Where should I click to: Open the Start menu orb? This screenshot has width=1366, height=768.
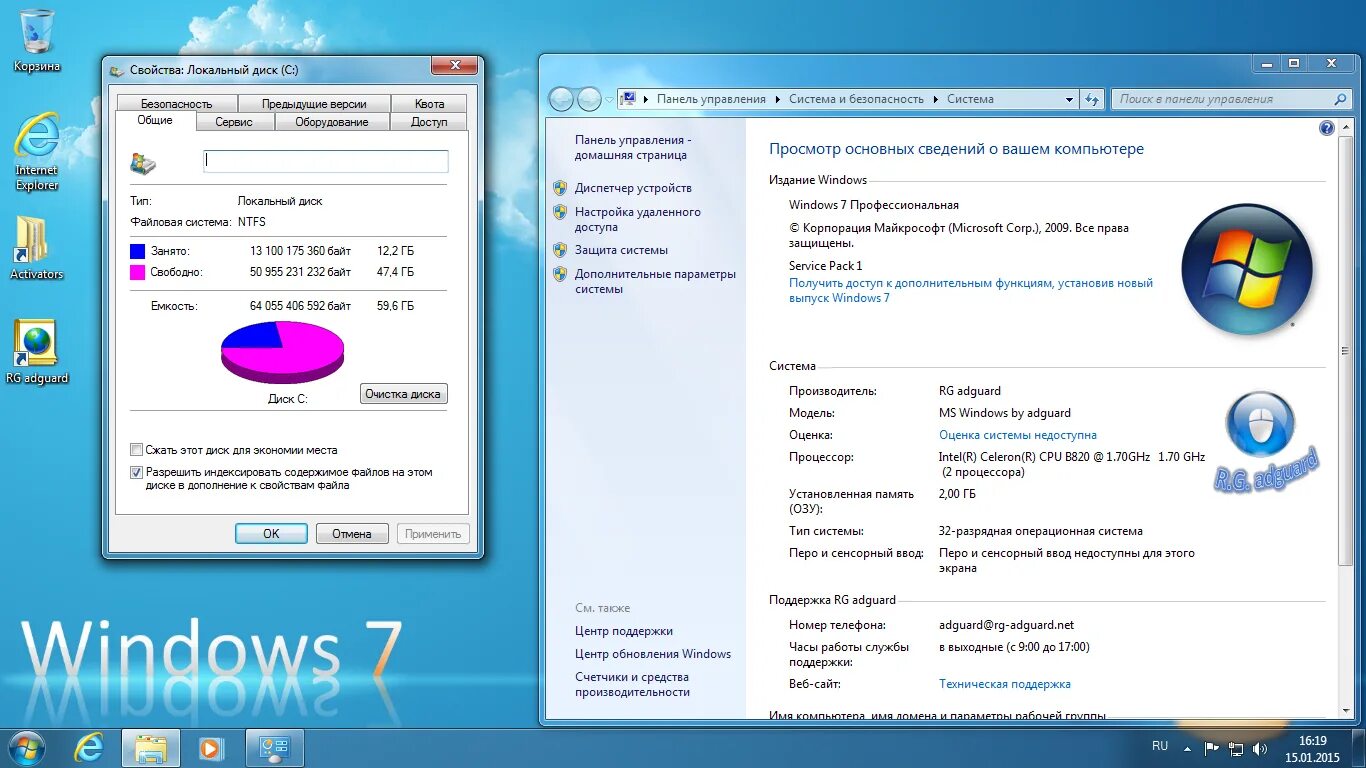coord(26,748)
